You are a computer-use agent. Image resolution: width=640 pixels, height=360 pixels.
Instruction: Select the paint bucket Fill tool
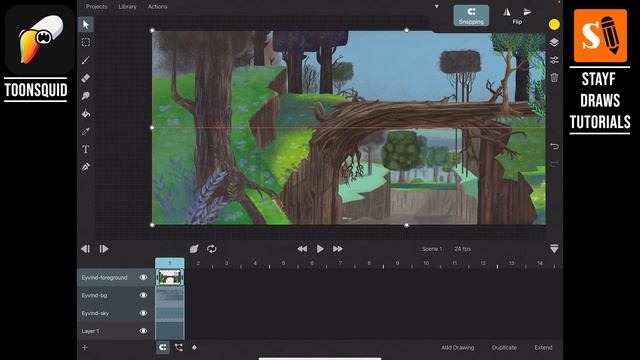point(86,113)
